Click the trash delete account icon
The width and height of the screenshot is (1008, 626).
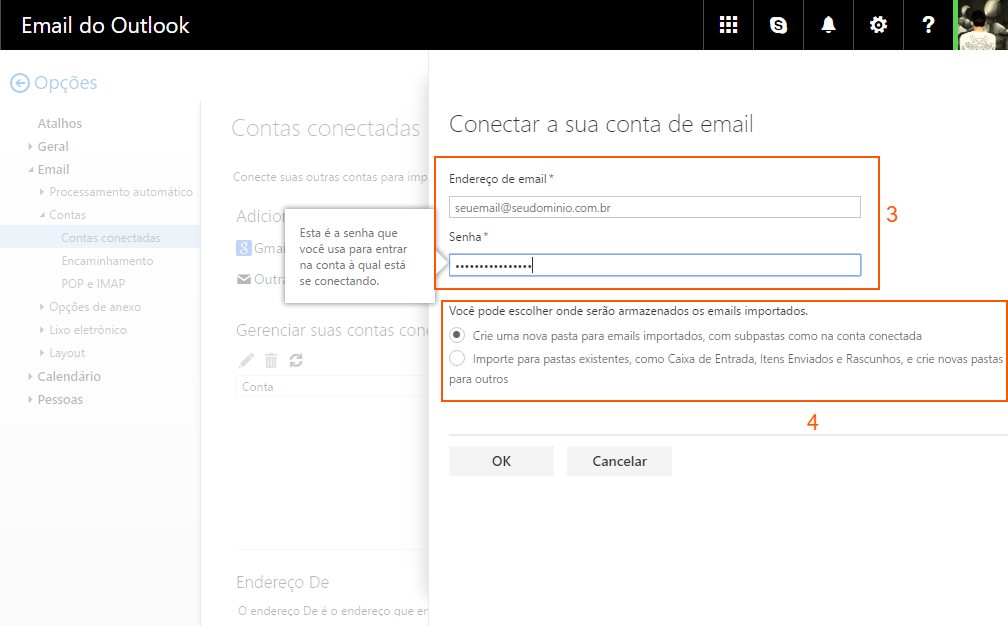click(271, 361)
